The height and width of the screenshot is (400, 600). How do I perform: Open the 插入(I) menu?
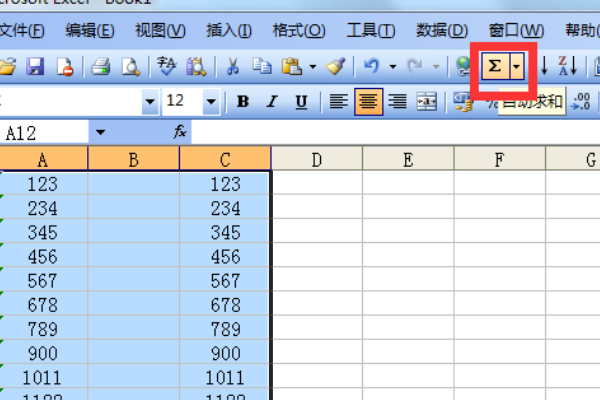pyautogui.click(x=229, y=31)
